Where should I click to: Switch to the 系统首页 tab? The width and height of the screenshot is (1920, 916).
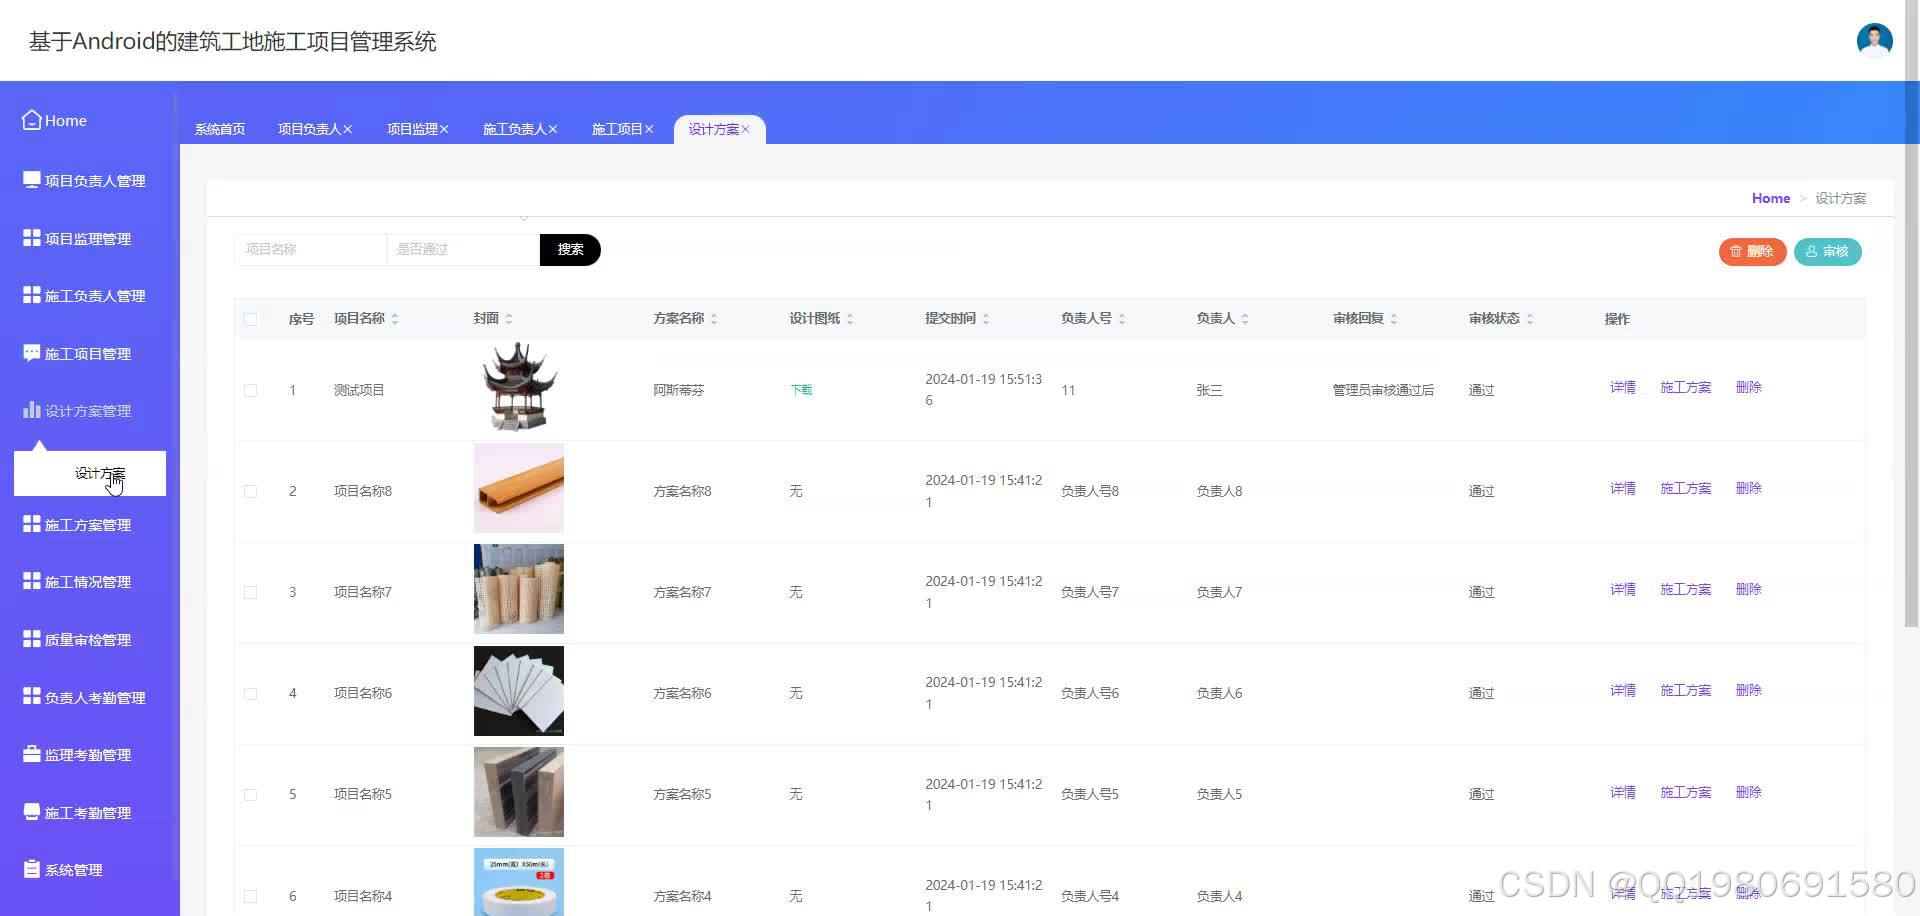(x=219, y=128)
